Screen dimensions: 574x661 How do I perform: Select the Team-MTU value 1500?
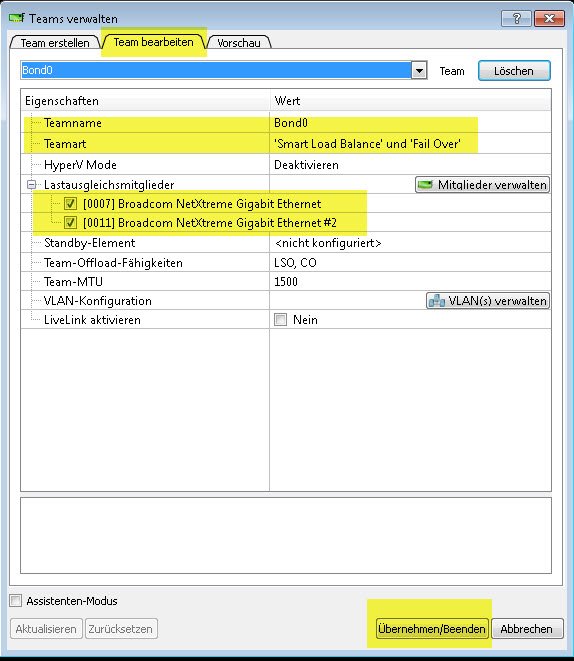coord(286,282)
